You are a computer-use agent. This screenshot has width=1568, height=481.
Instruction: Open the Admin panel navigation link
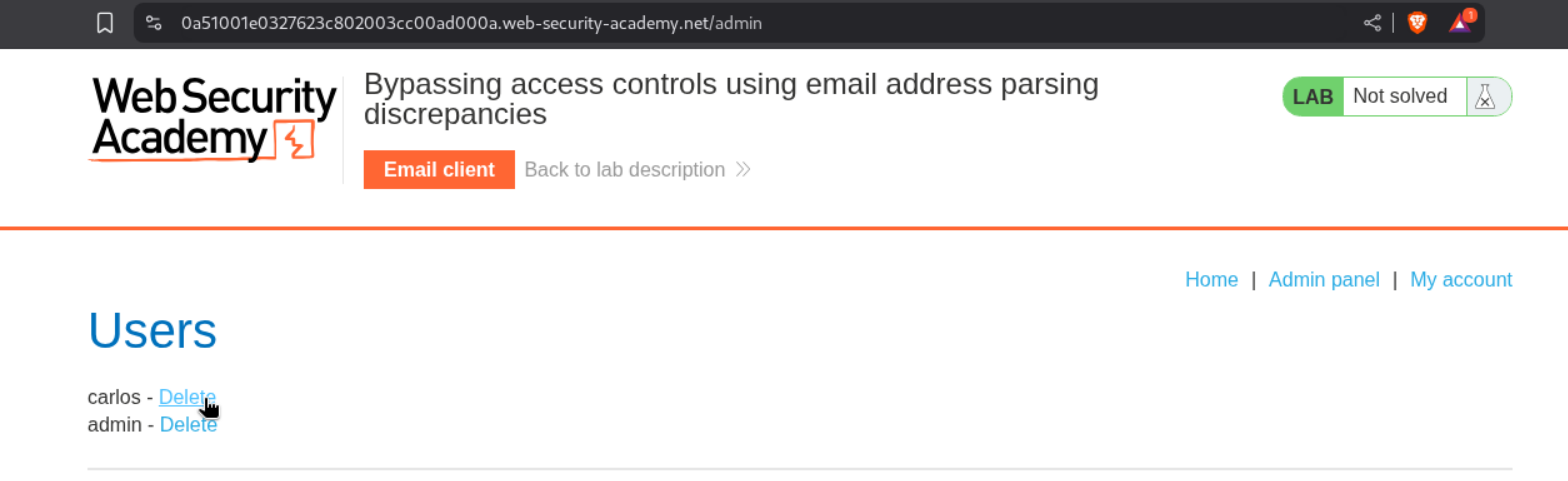click(1323, 280)
